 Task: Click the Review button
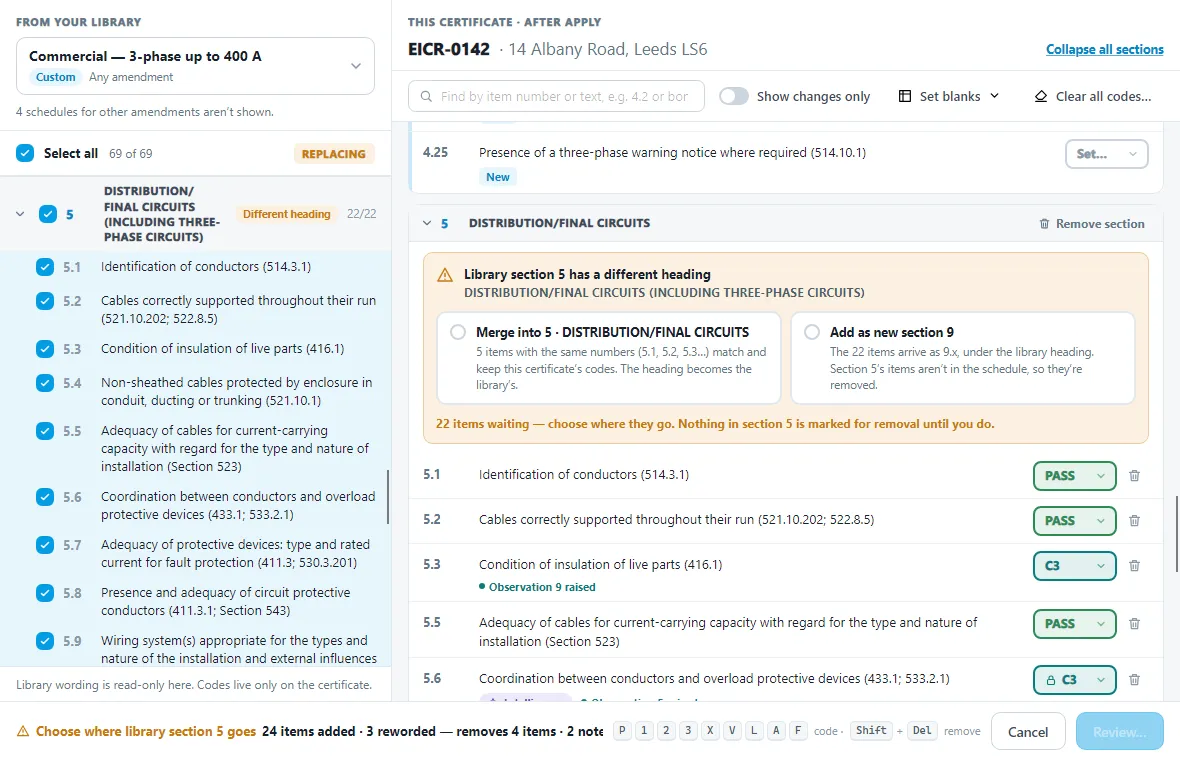1119,731
